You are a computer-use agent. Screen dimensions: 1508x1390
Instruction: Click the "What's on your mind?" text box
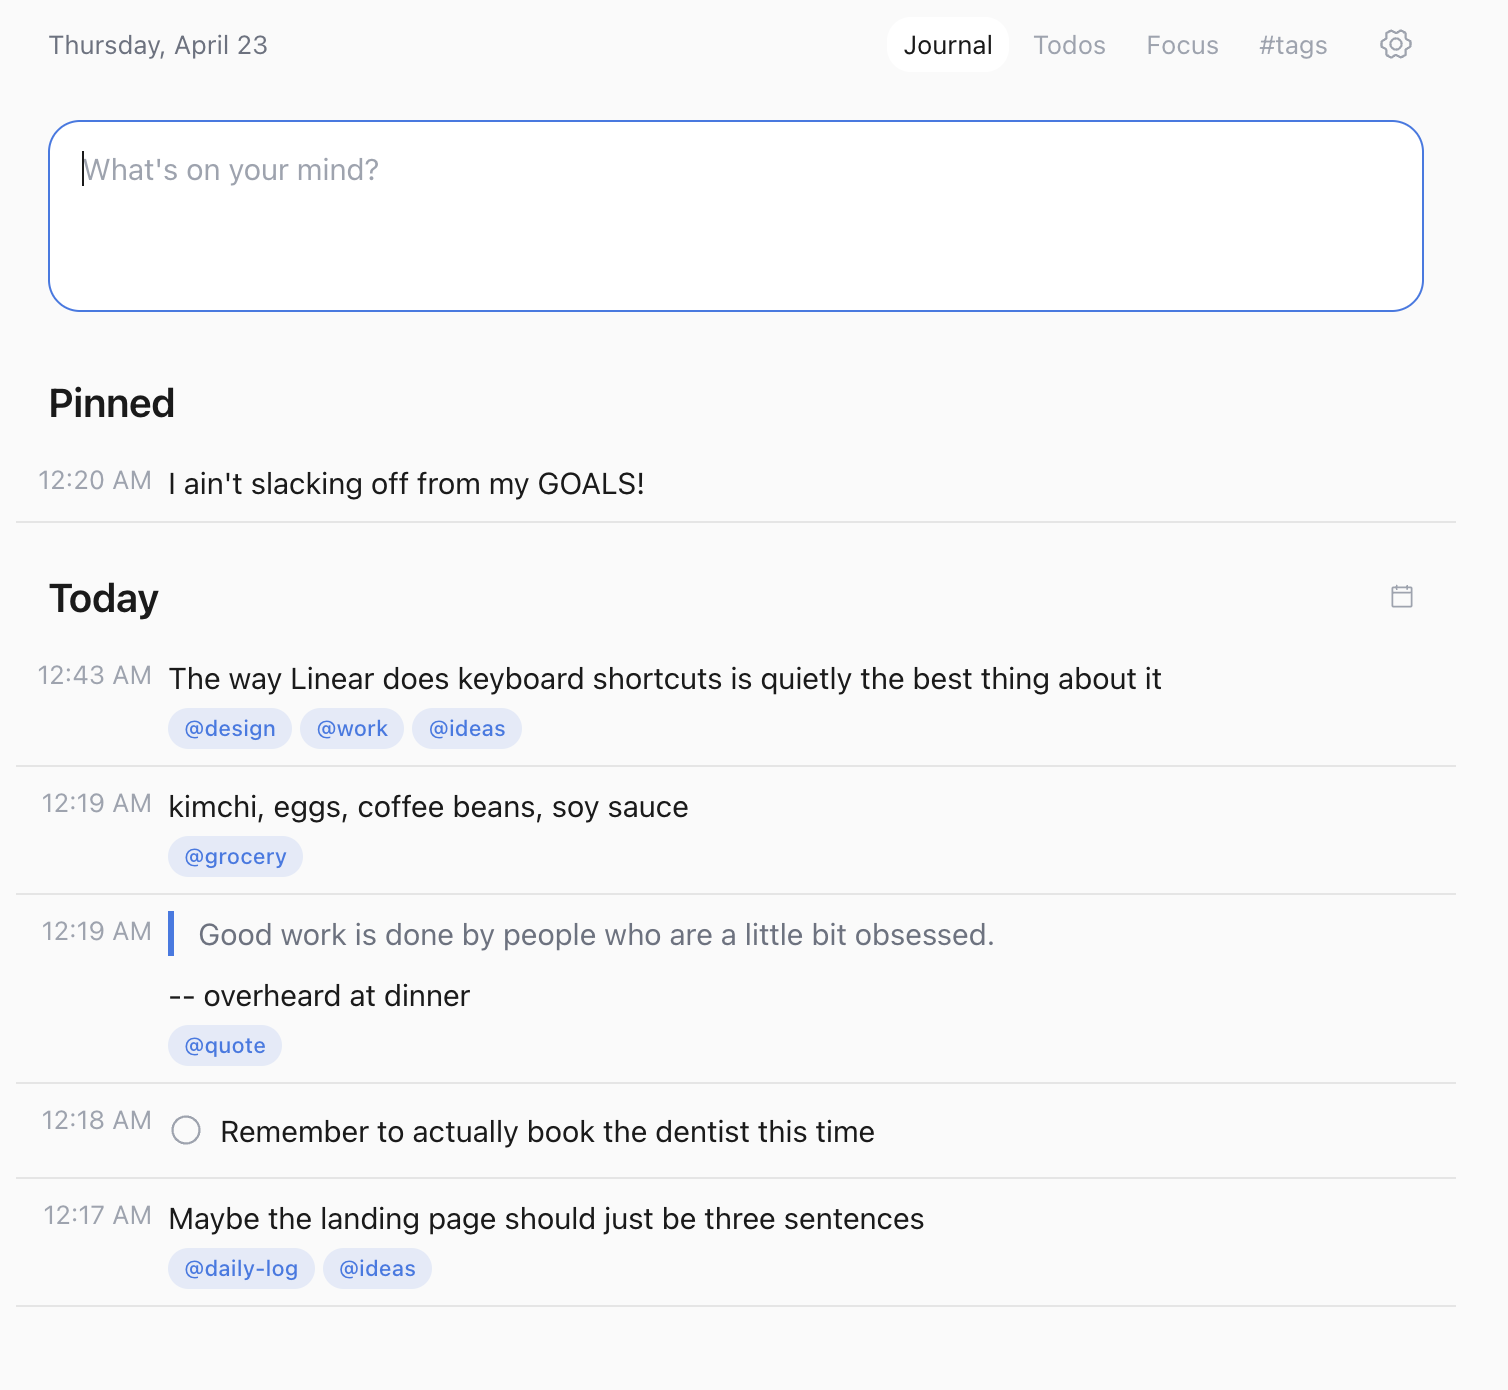click(x=735, y=216)
